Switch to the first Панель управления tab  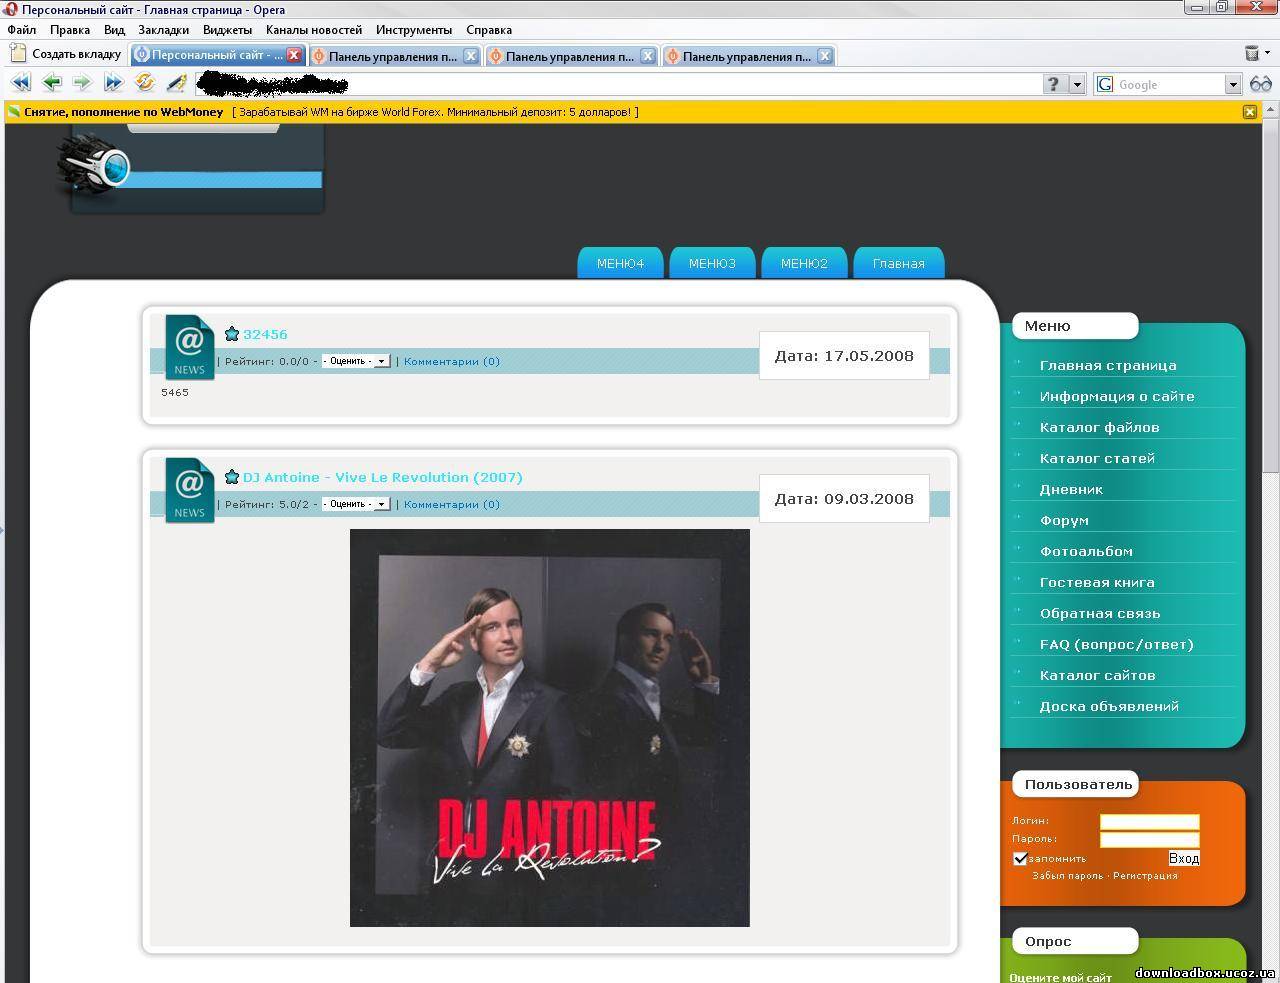click(394, 56)
